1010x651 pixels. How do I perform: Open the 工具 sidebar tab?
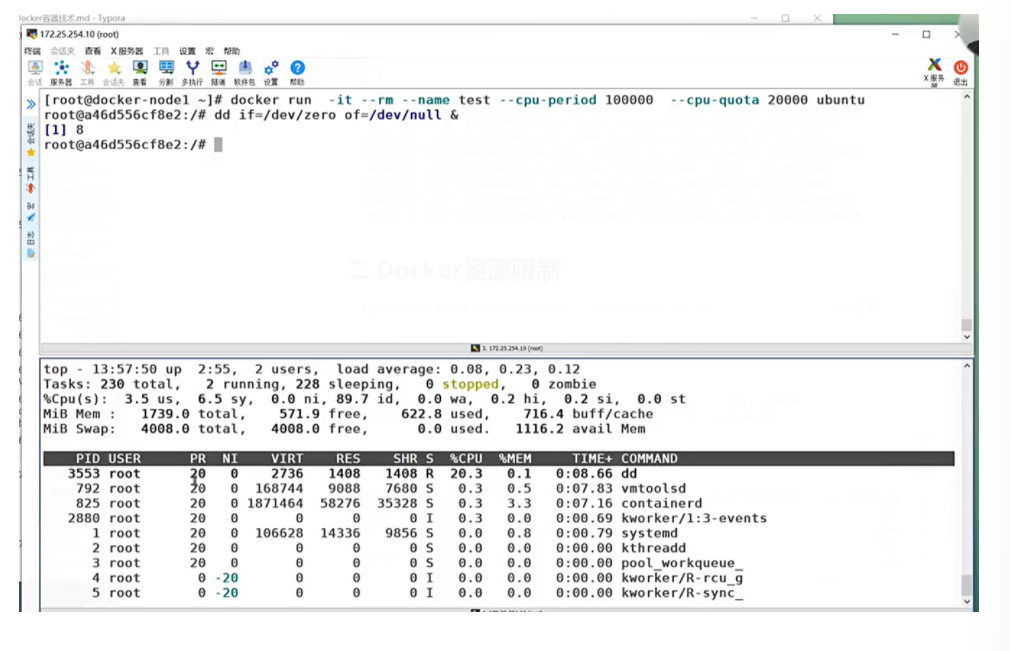click(x=30, y=180)
